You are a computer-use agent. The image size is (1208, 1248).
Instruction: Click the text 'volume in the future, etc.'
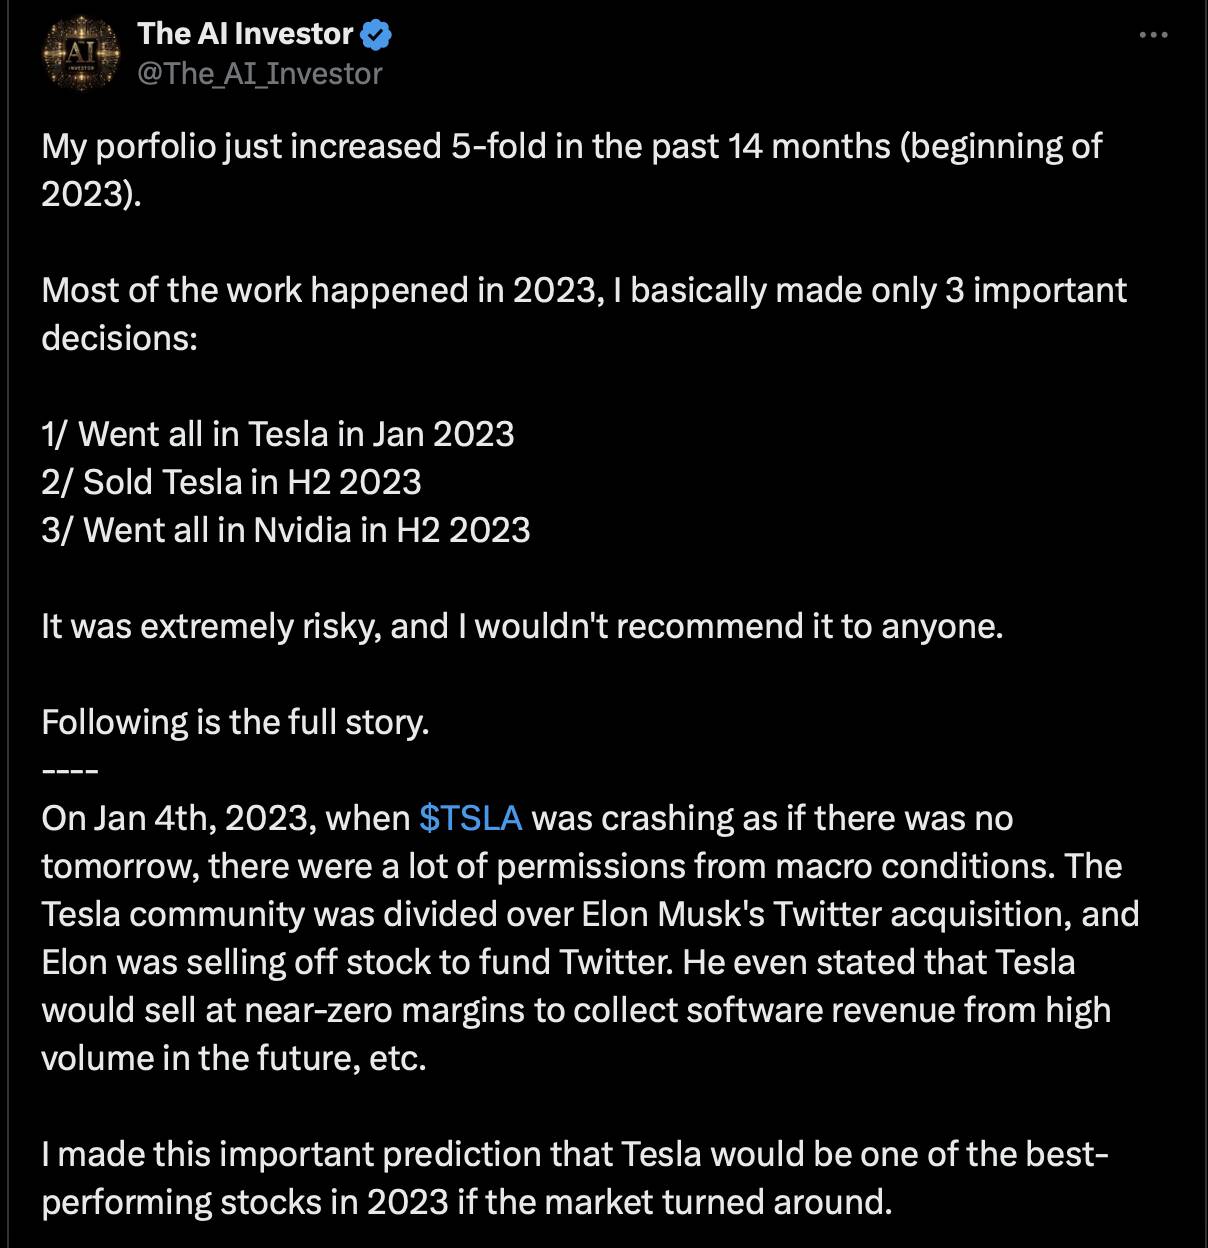(234, 1058)
